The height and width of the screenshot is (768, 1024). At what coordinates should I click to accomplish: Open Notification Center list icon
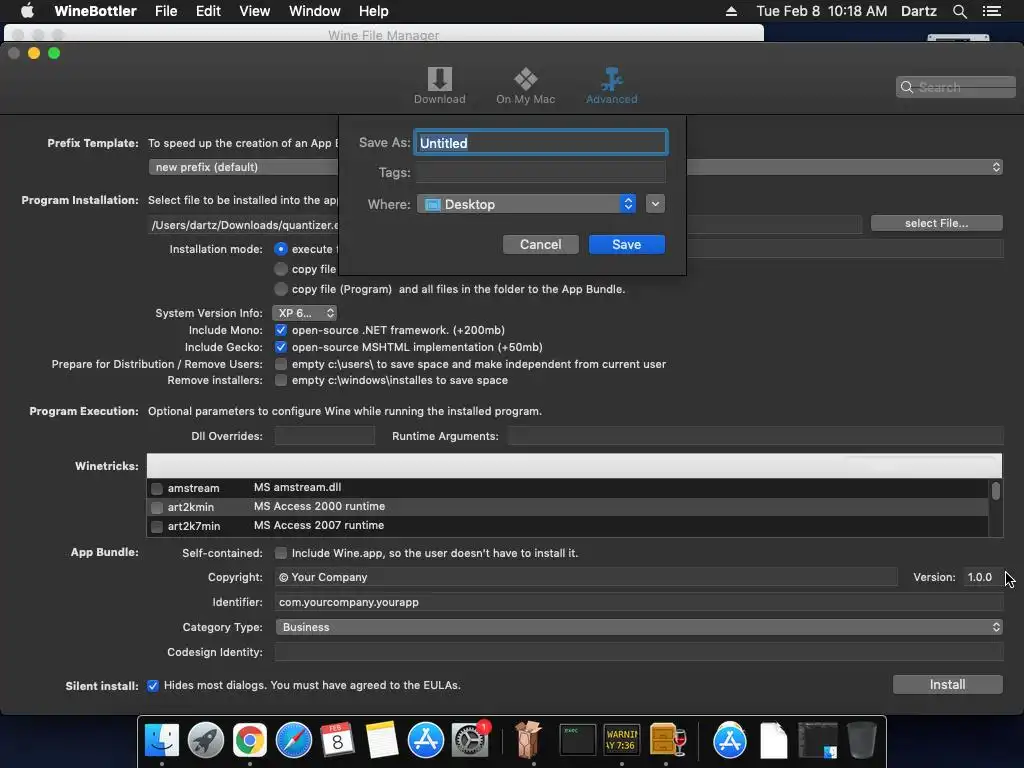click(992, 11)
